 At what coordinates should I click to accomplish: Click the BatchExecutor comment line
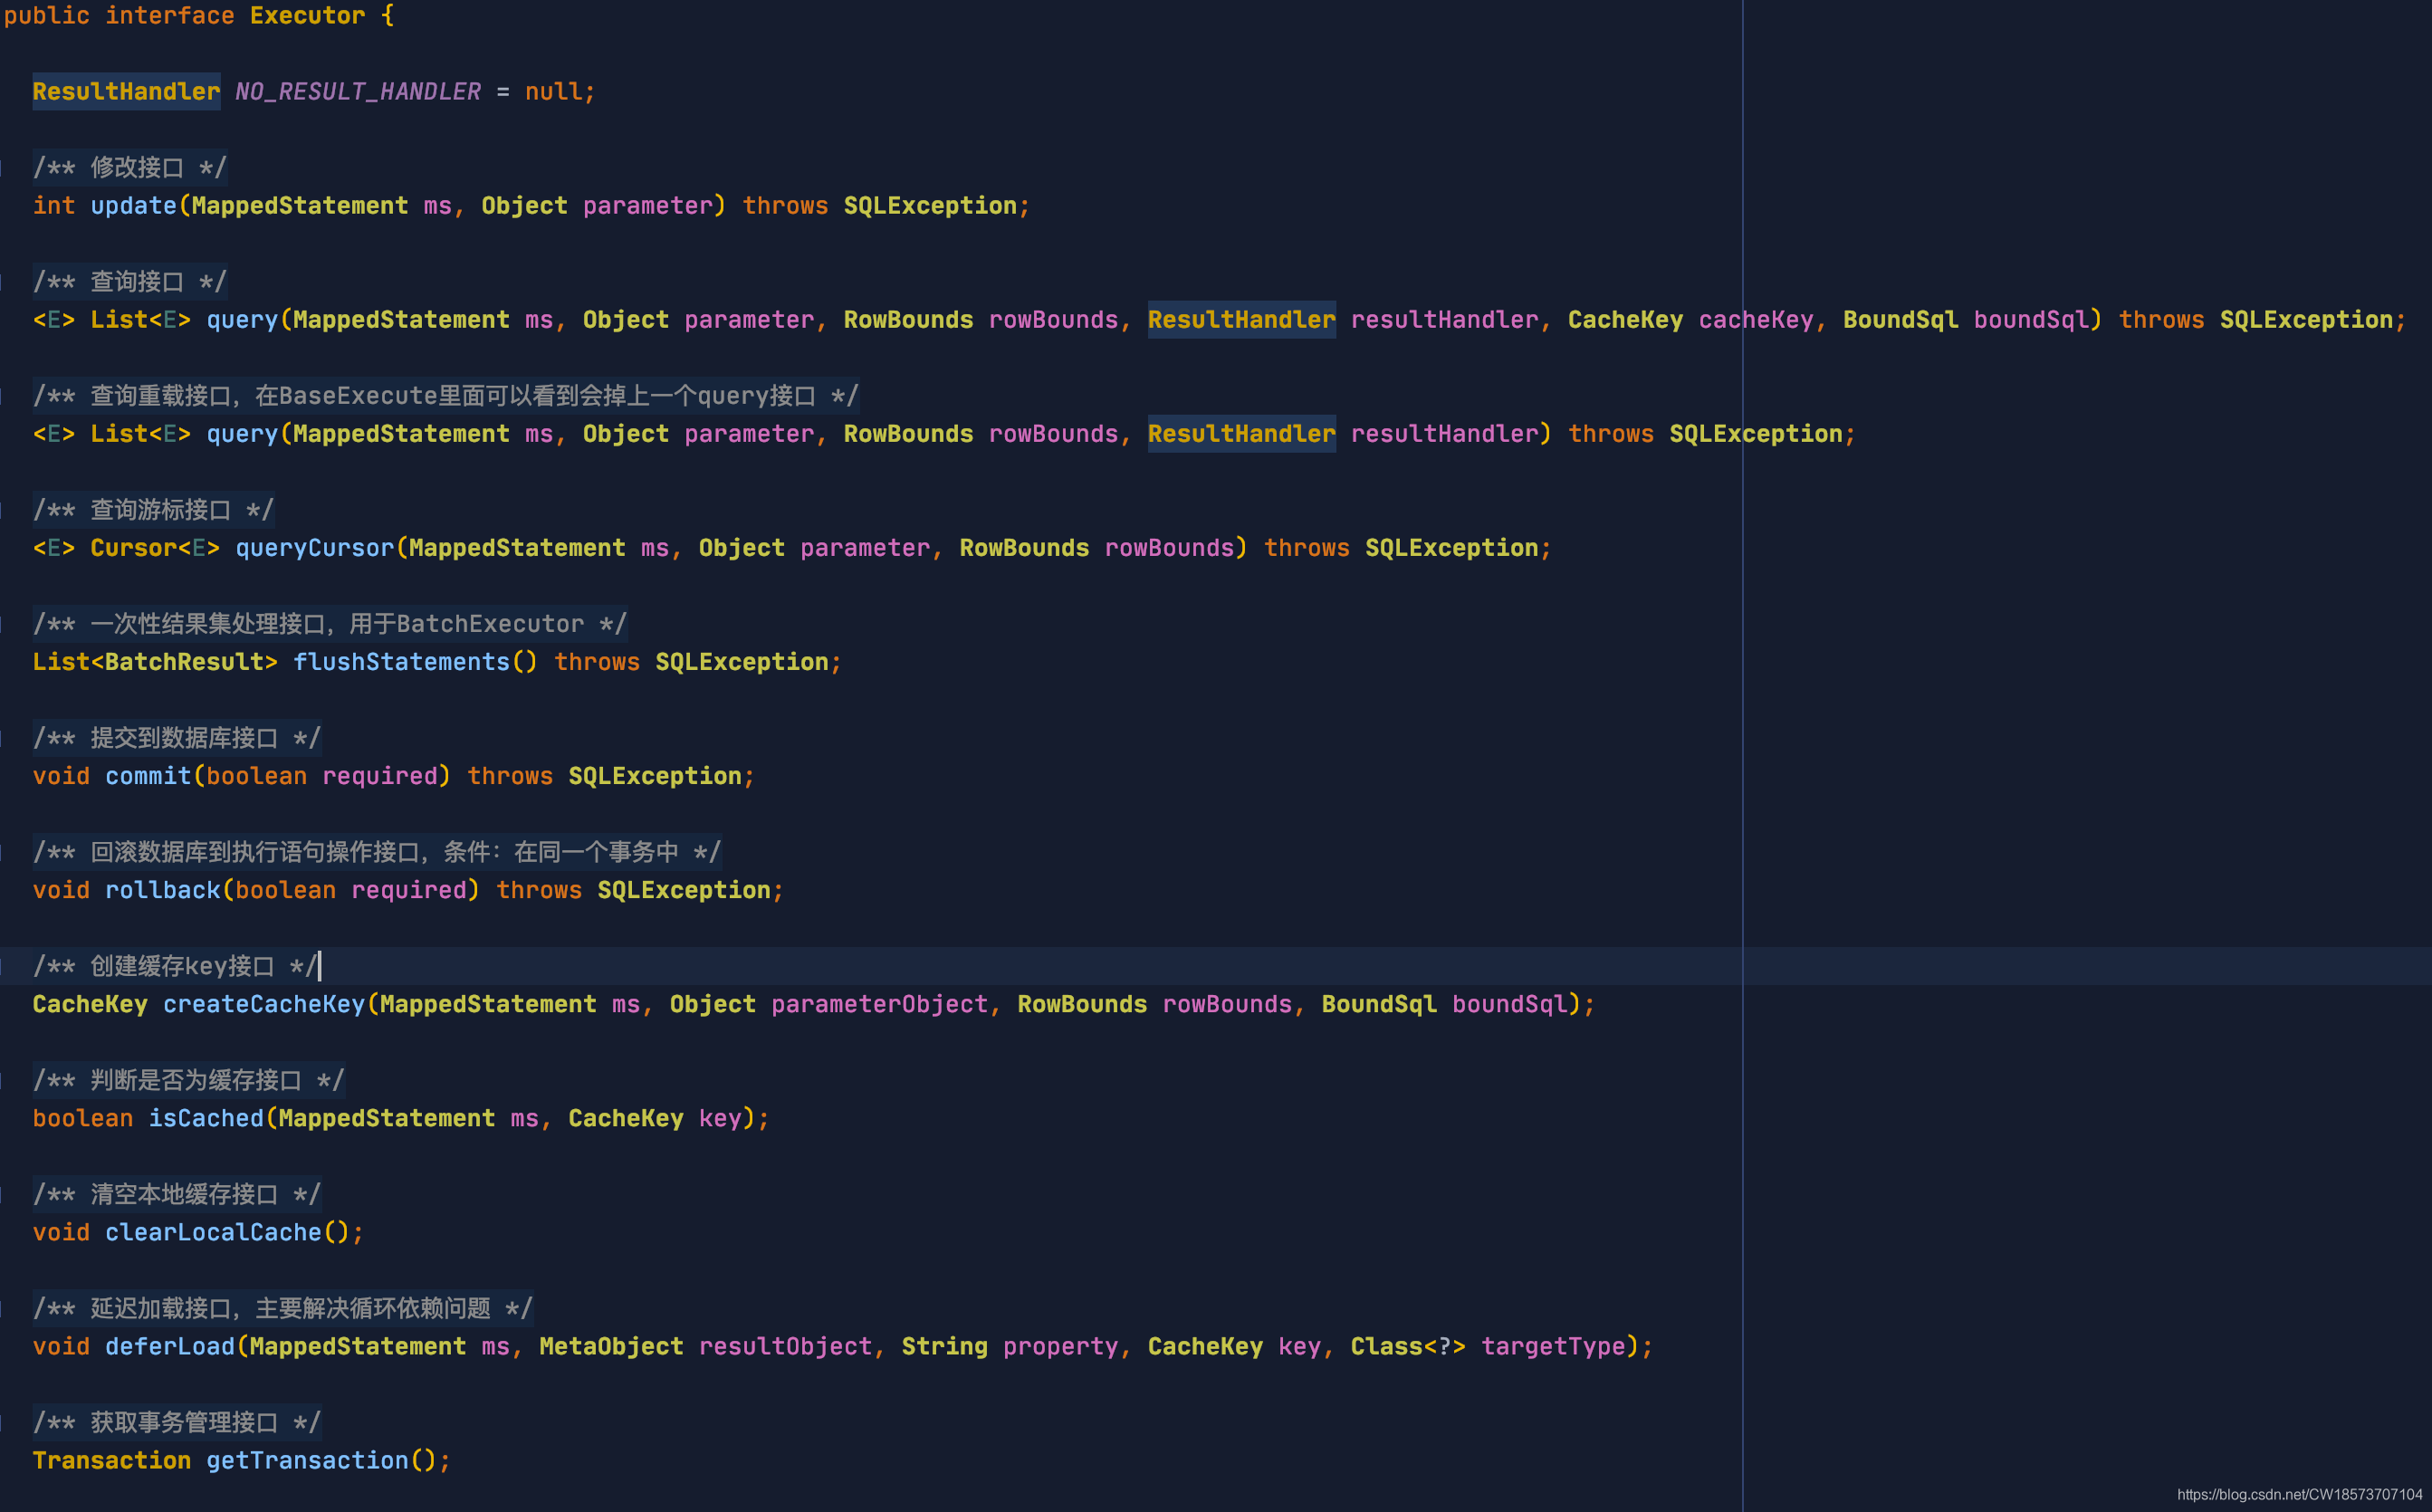(x=329, y=624)
